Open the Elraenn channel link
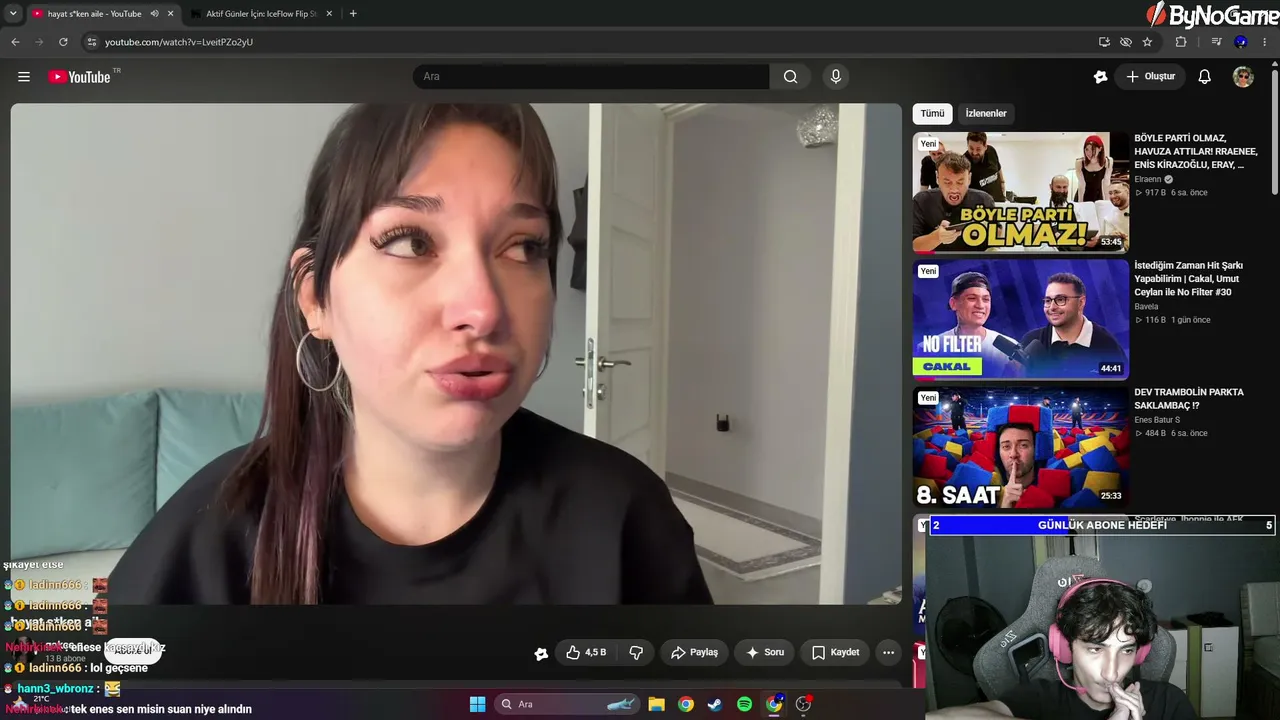This screenshot has height=720, width=1280. (1148, 180)
